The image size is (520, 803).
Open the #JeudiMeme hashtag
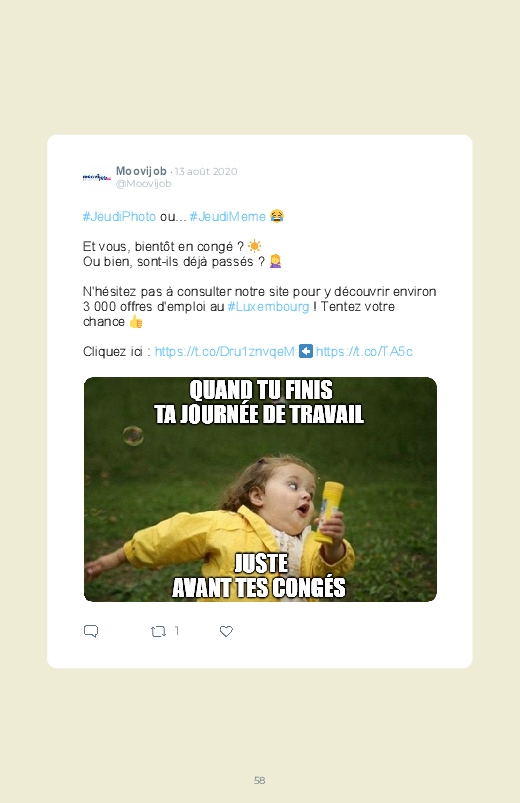click(x=227, y=217)
